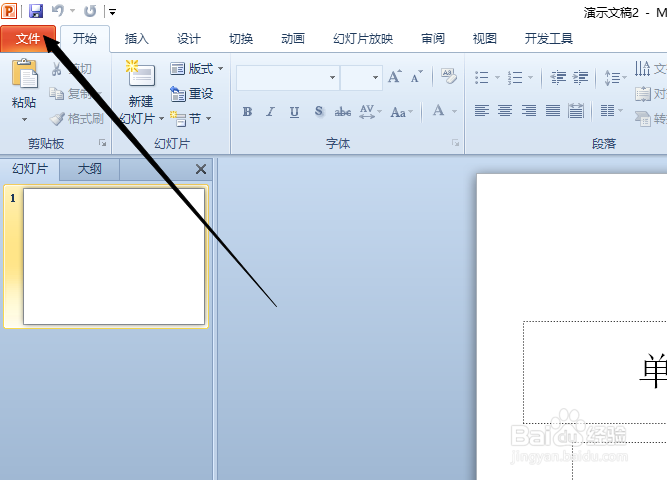
Task: Click the 粘贴 paste clipboard icon
Action: pyautogui.click(x=24, y=74)
